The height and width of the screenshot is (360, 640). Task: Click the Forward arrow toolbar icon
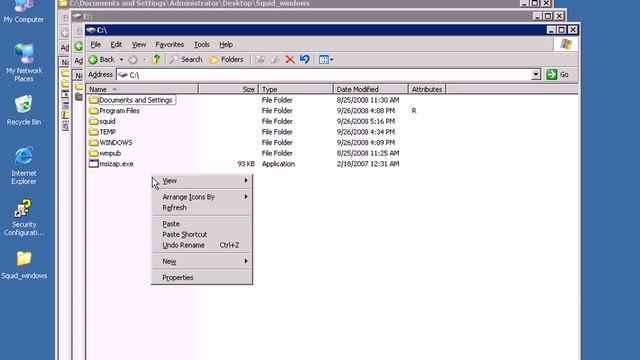pyautogui.click(x=133, y=60)
